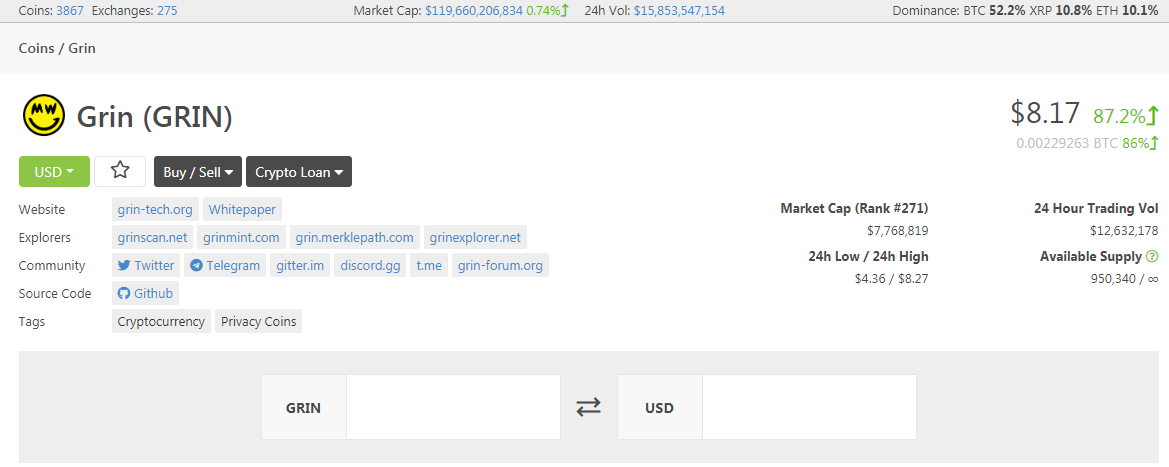Select the Privacy Coins tag
Viewport: 1169px width, 467px height.
pyautogui.click(x=259, y=322)
